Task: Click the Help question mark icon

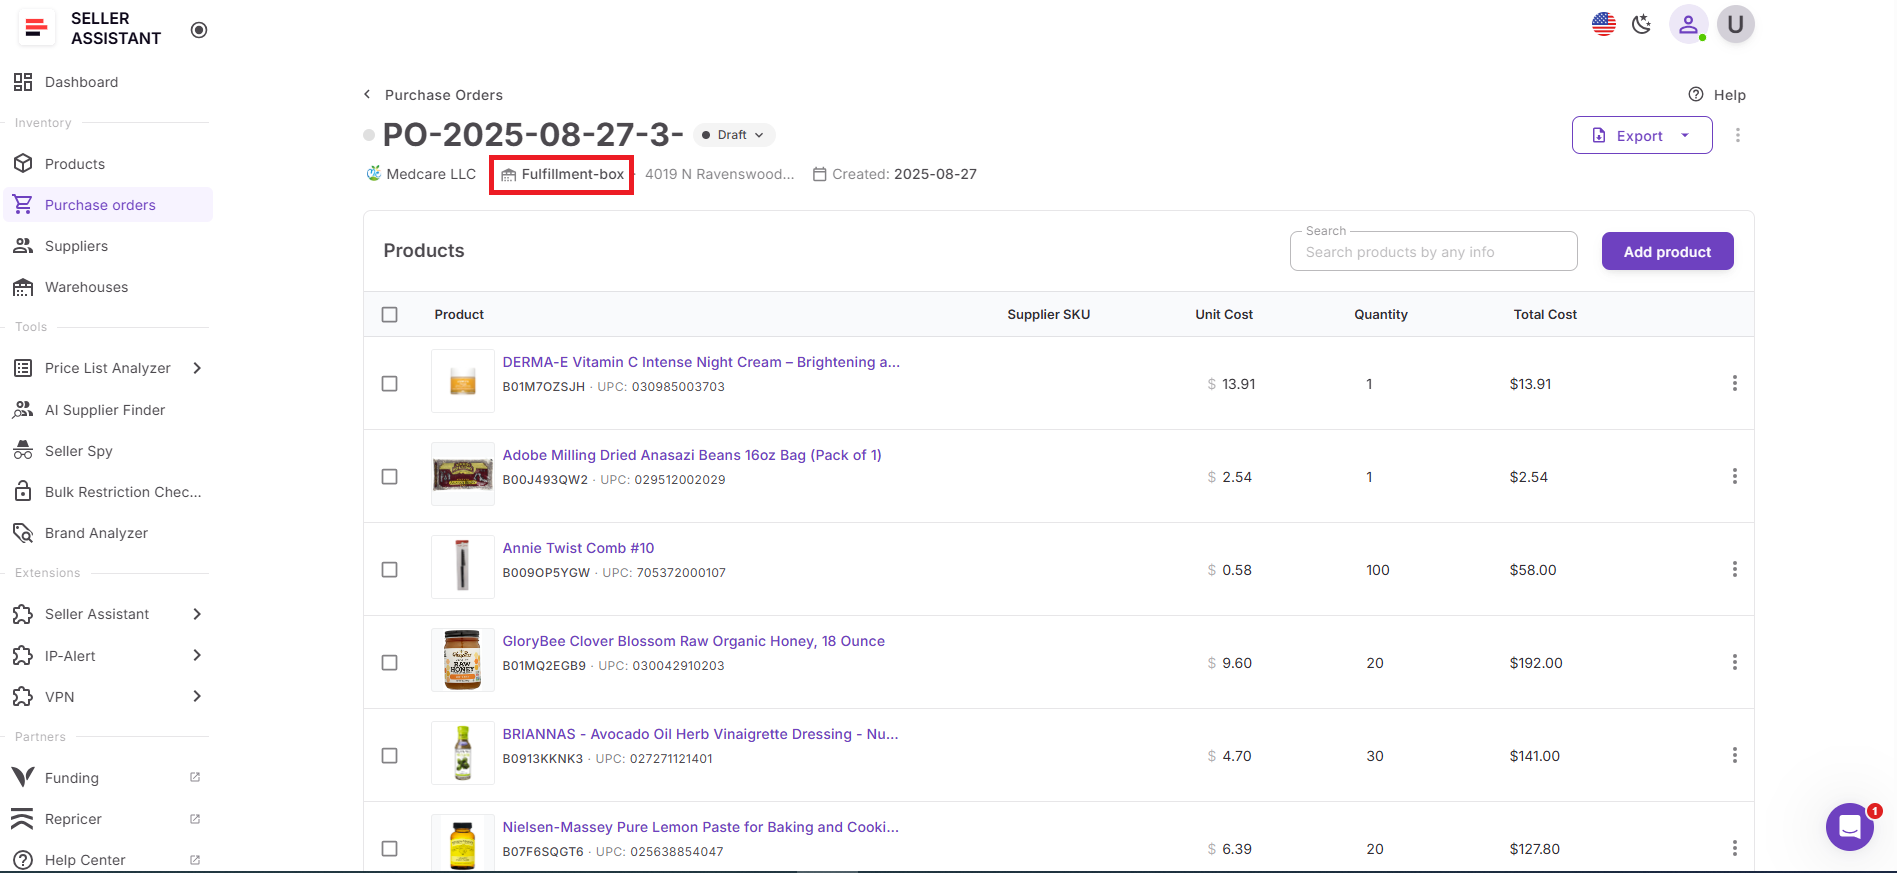Action: tap(1696, 95)
